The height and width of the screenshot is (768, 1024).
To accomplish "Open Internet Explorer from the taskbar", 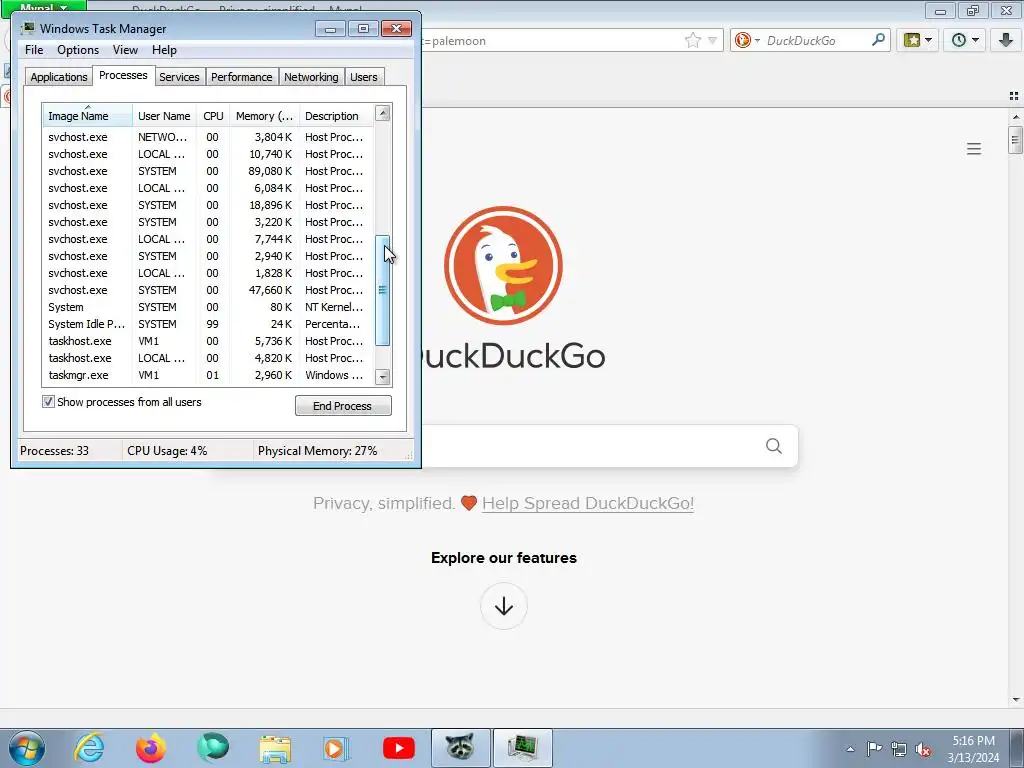I will 89,748.
